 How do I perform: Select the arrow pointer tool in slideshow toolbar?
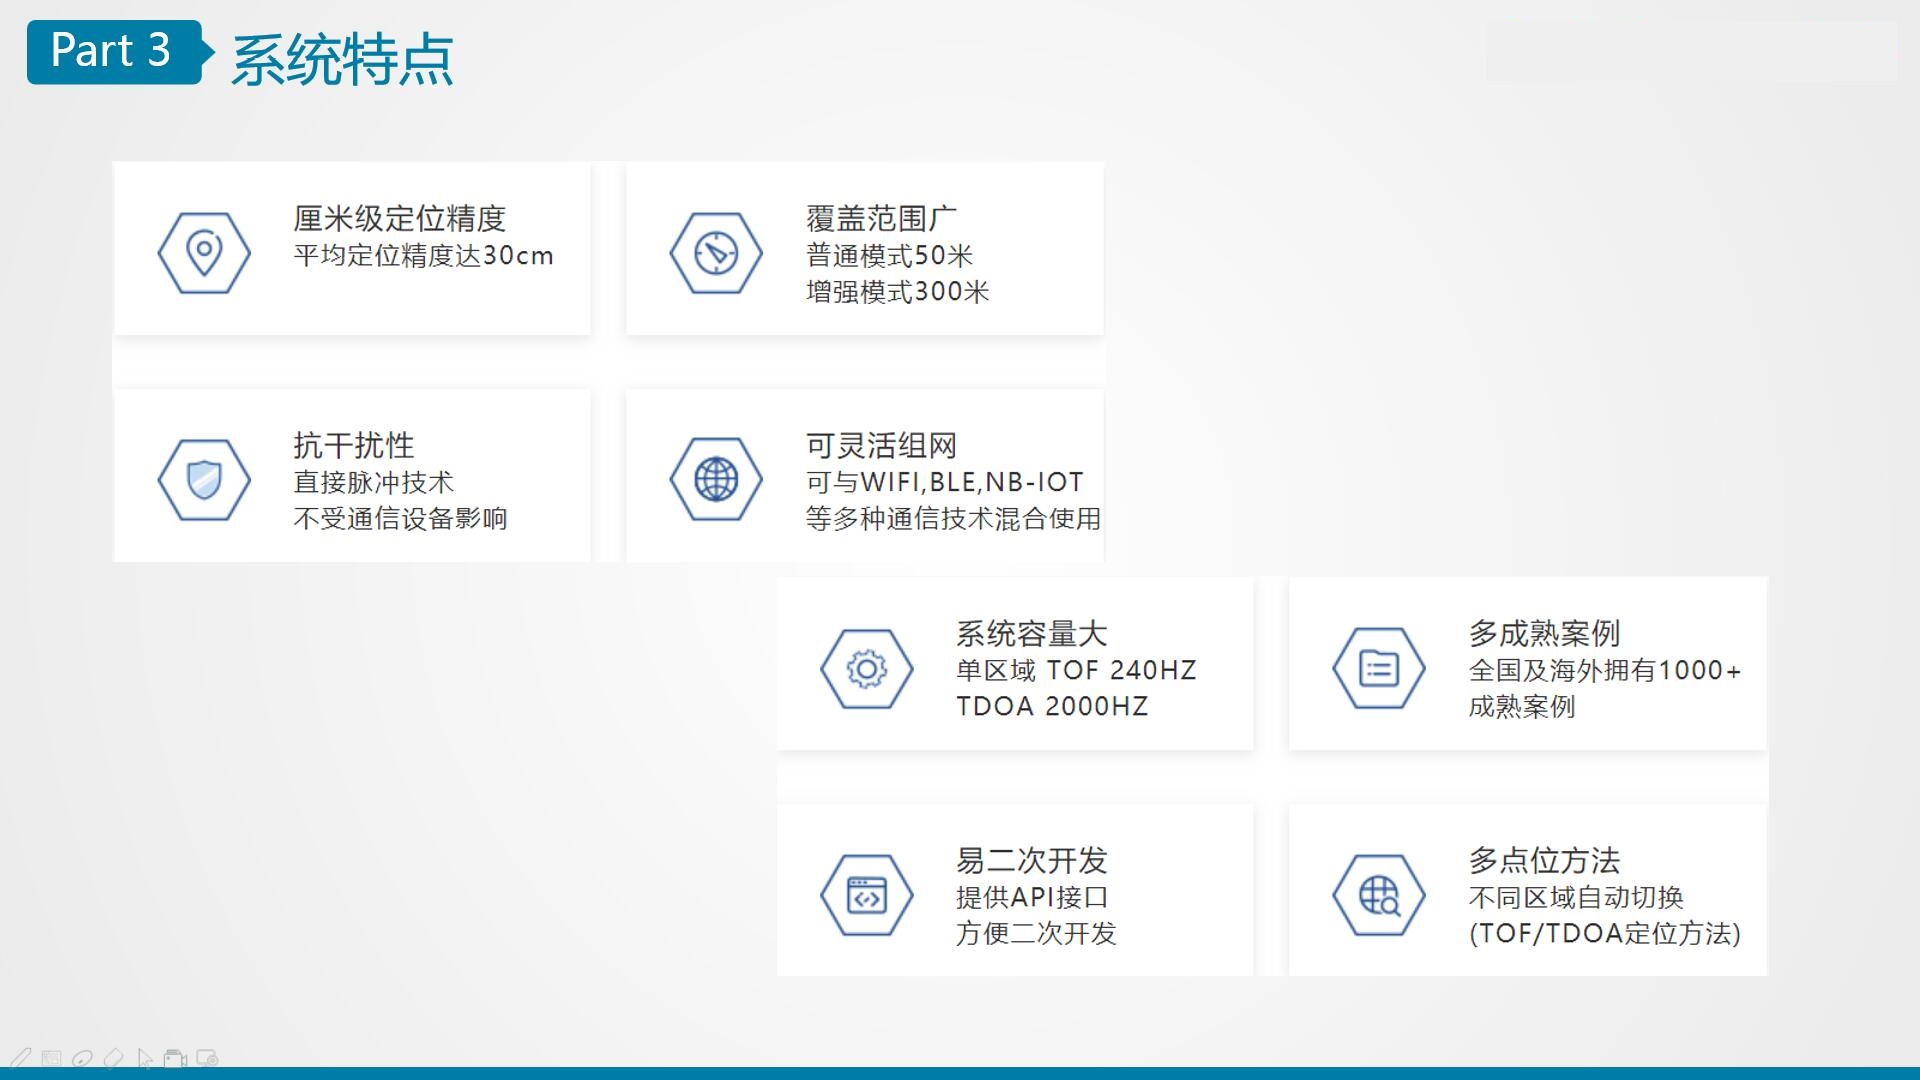click(x=145, y=1058)
